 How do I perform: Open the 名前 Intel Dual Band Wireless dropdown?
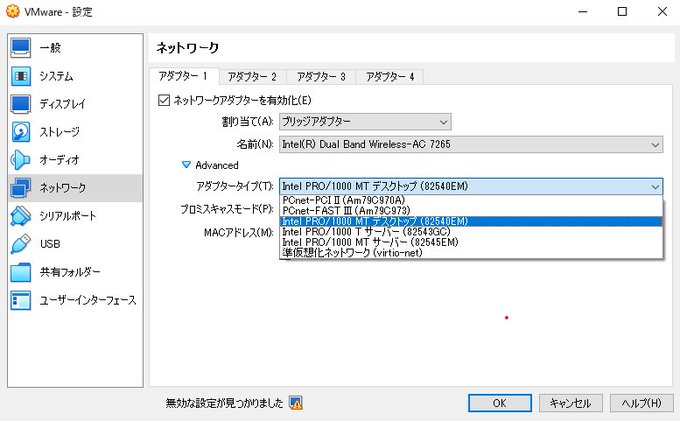[471, 144]
